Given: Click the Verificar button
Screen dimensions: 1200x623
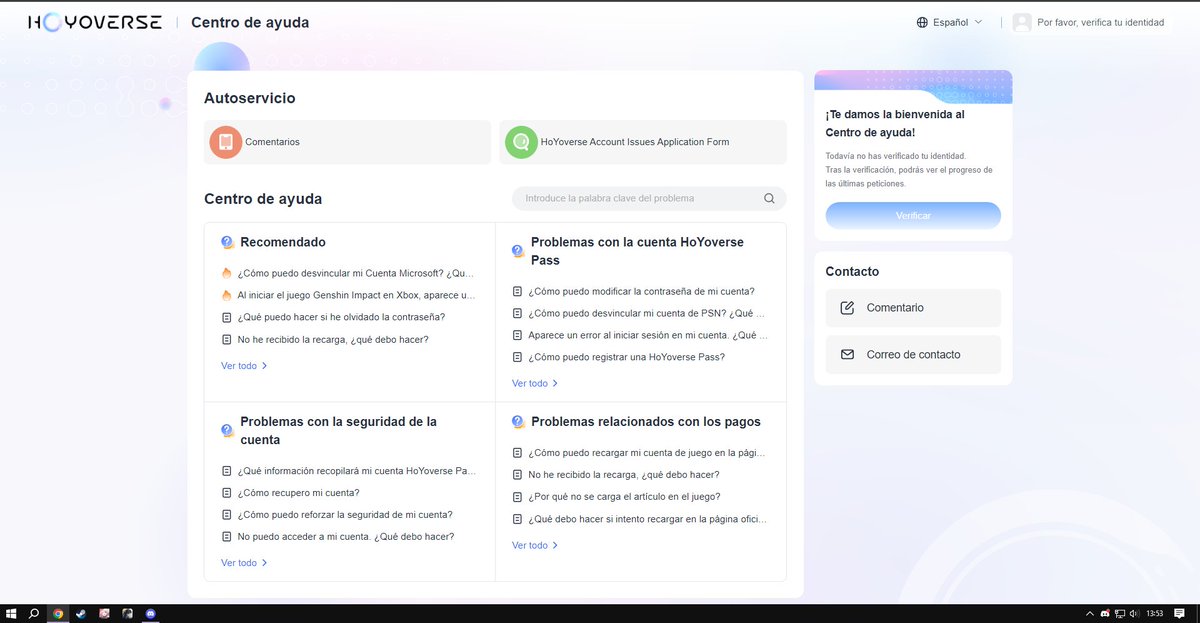Looking at the screenshot, I should (913, 215).
